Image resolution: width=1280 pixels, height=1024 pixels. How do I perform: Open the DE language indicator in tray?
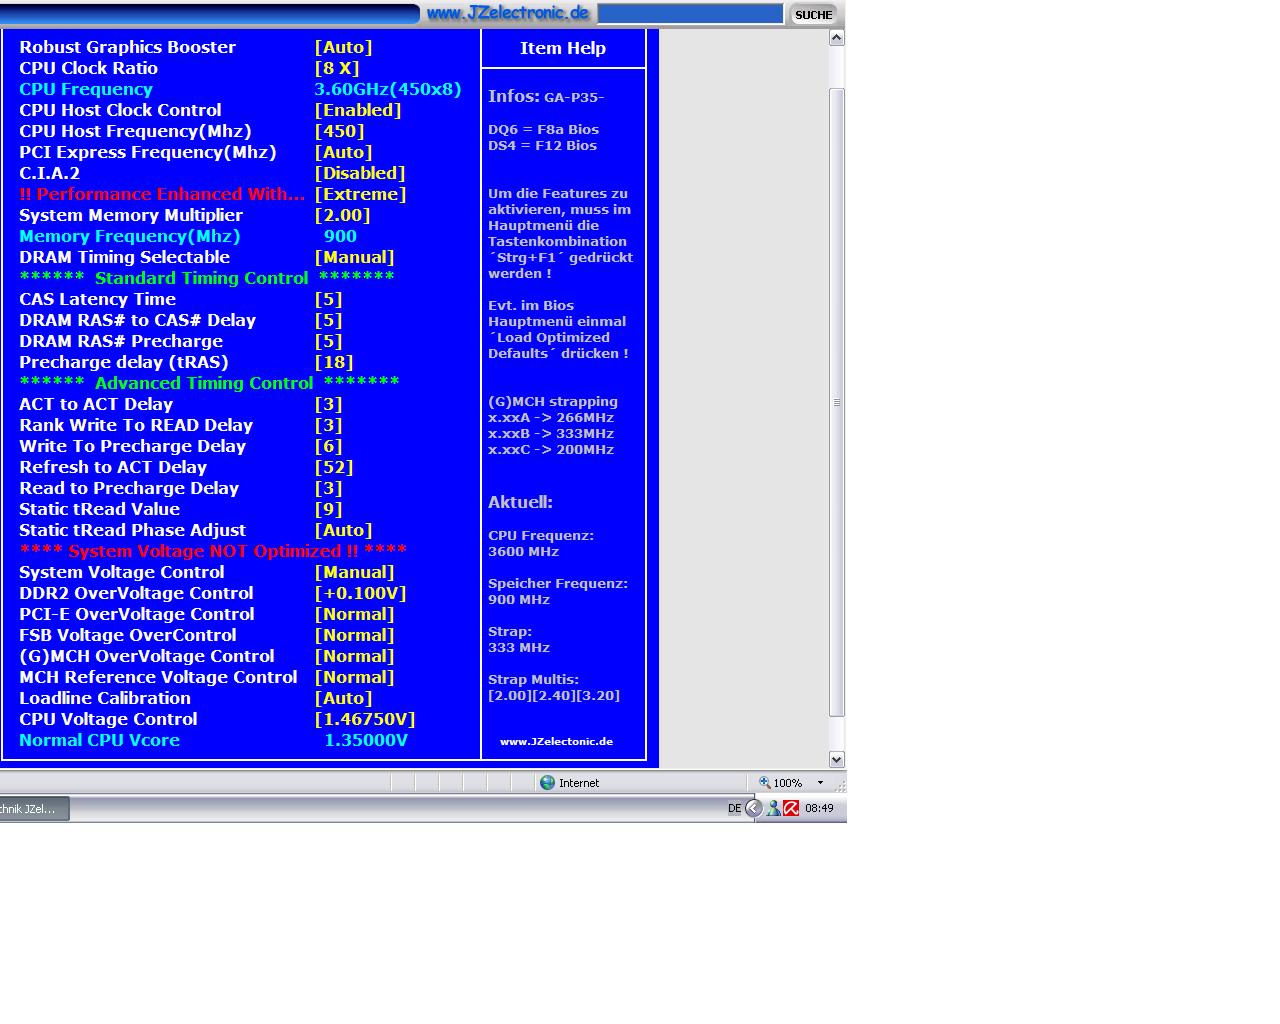coord(735,808)
